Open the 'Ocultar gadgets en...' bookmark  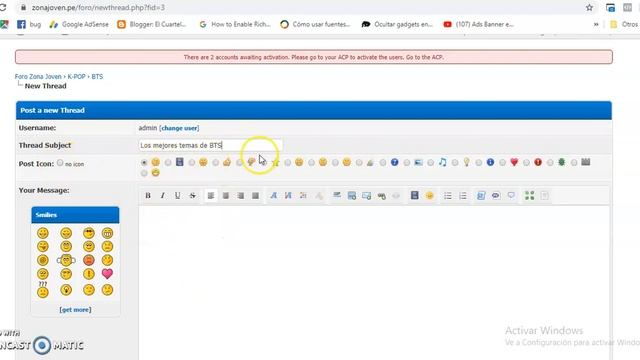pos(397,24)
